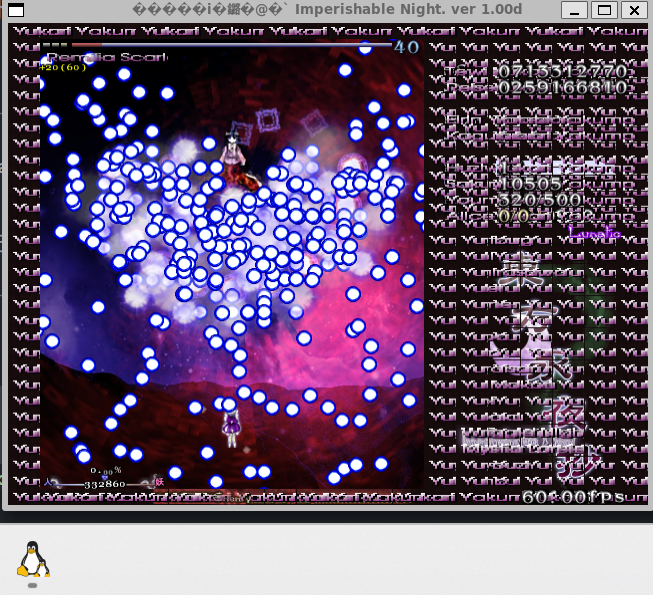Screen dimensions: 653x595
Task: Maximize the Imperishable Night window
Action: (604, 10)
